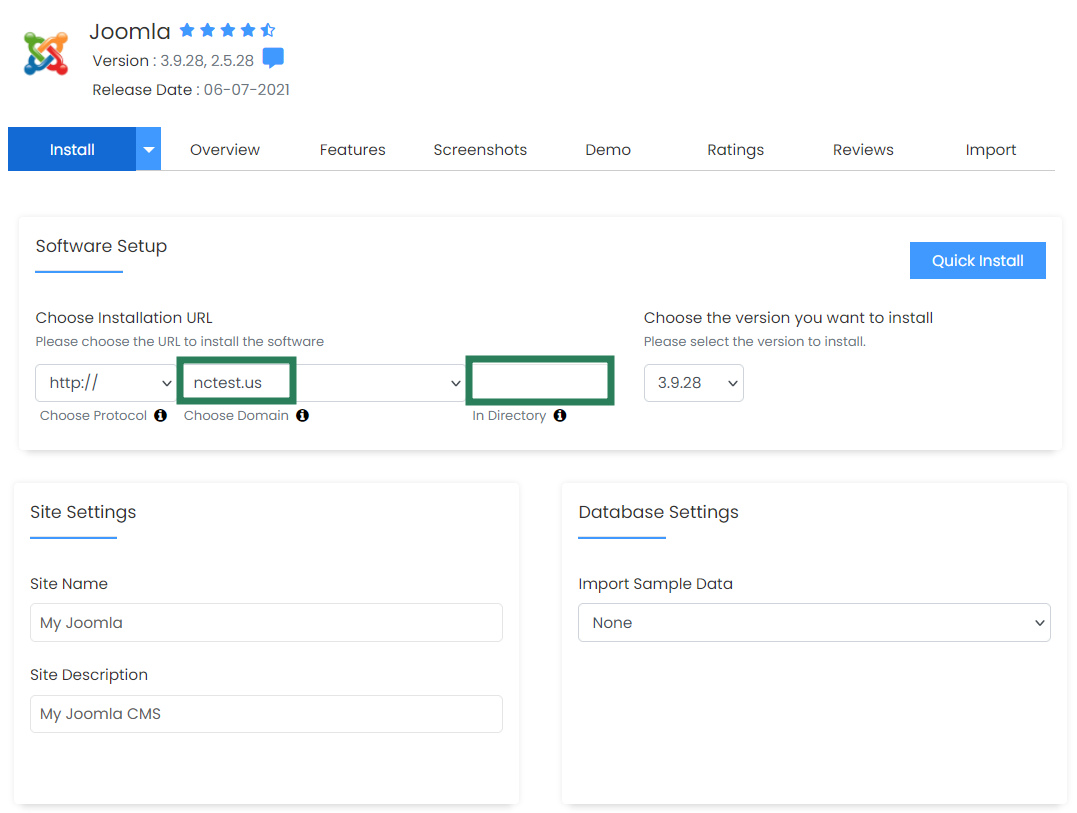
Task: Click the Quick Install button
Action: [978, 260]
